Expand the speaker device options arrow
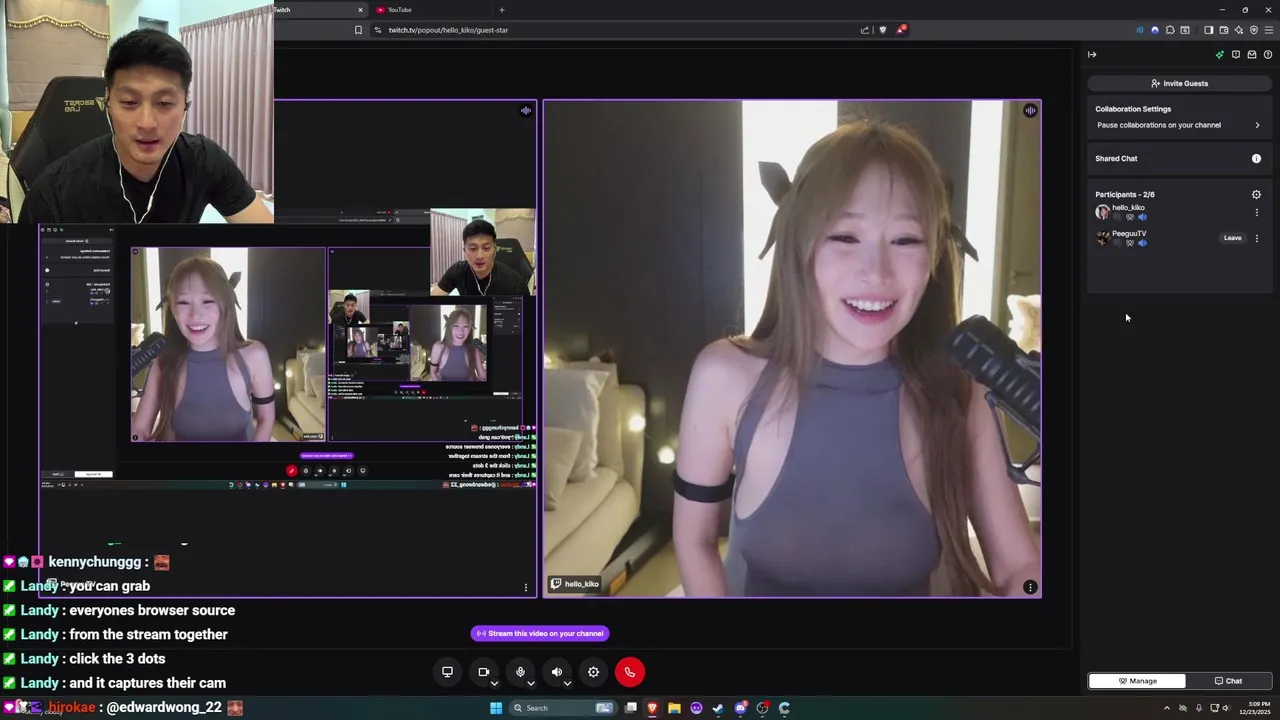Screen dimensions: 1280x720 567,684
